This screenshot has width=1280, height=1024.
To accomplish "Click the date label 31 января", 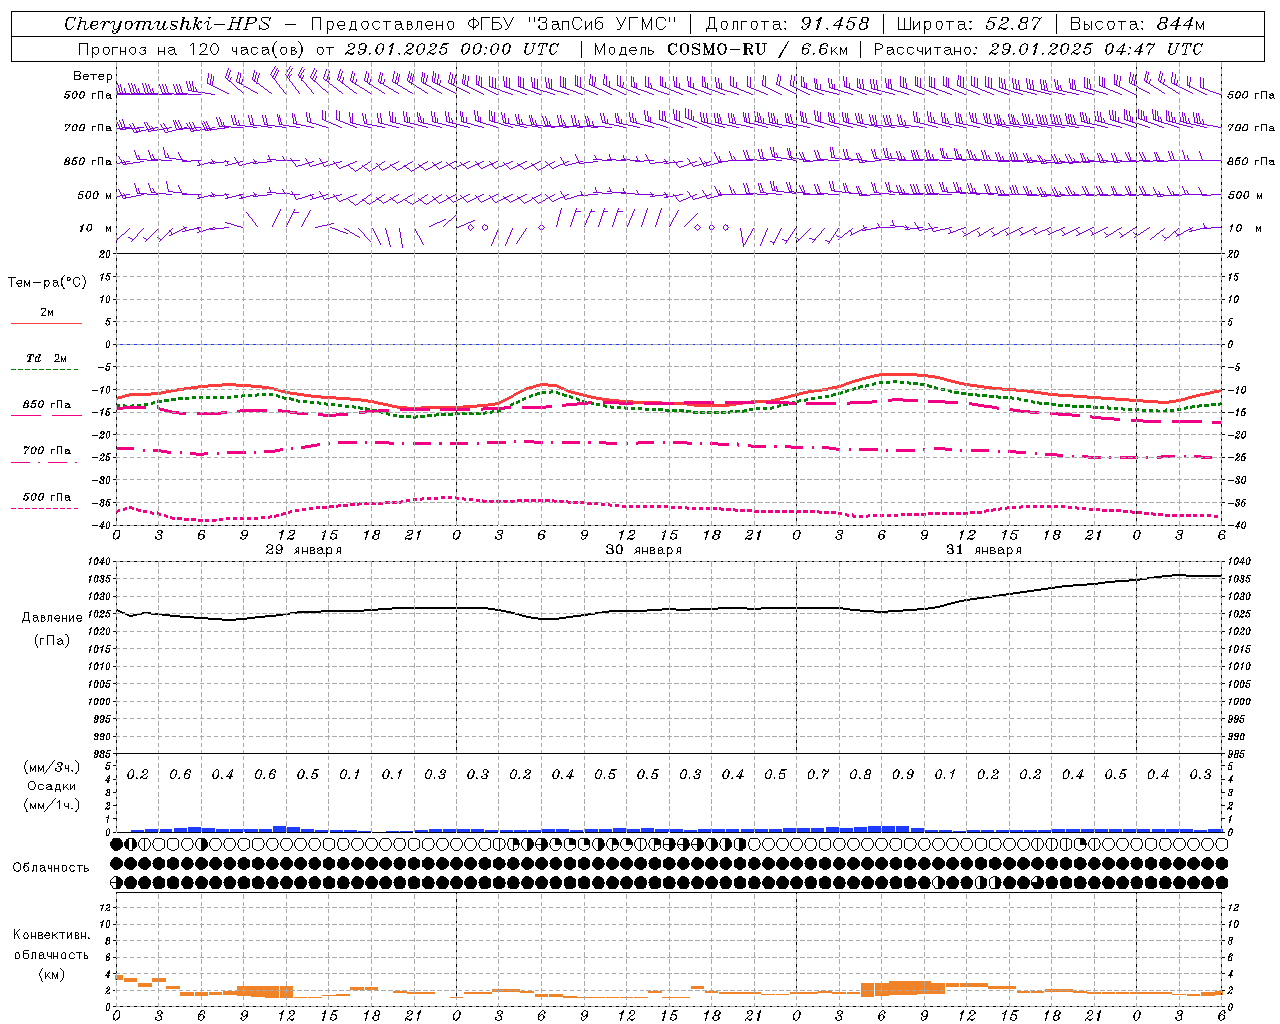I will (x=983, y=550).
